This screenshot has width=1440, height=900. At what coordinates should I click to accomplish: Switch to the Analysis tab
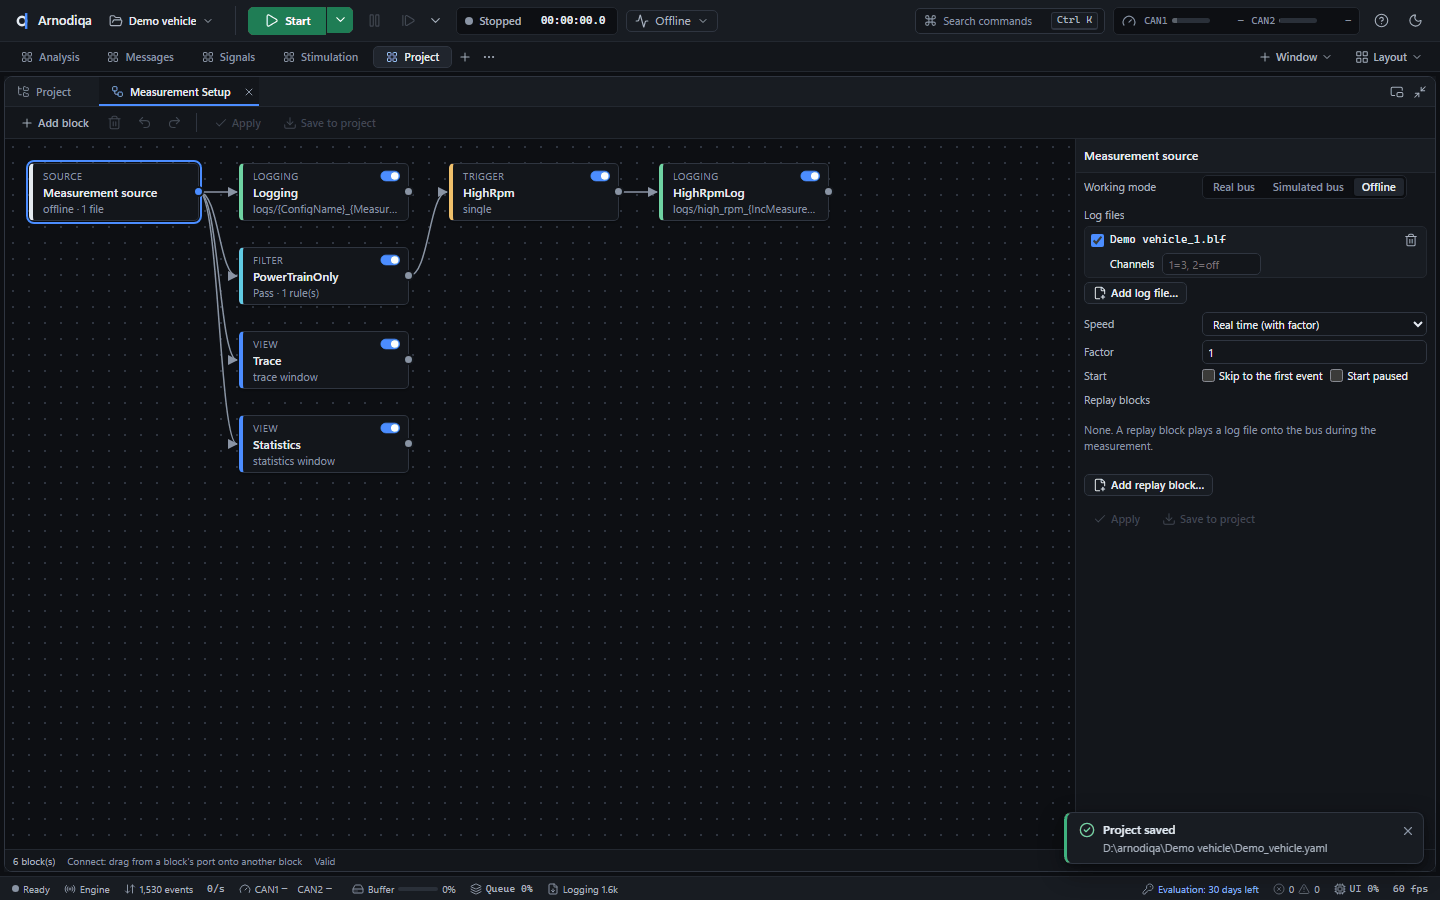[50, 57]
